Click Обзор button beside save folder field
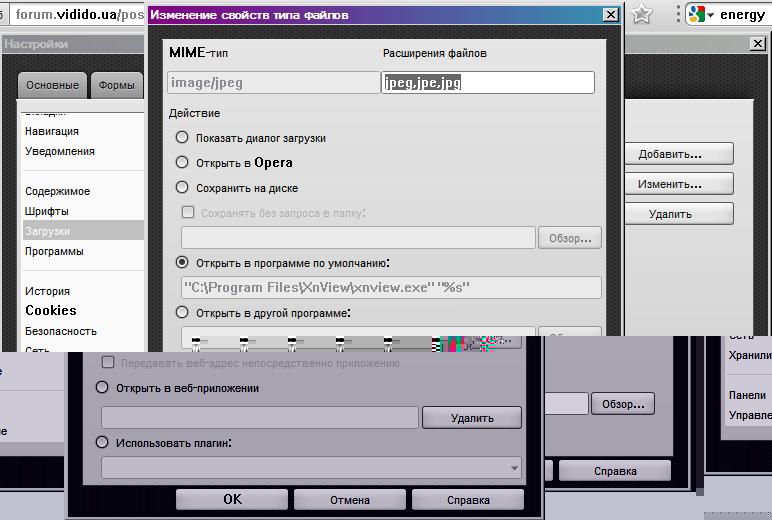This screenshot has width=772, height=520. pos(570,238)
